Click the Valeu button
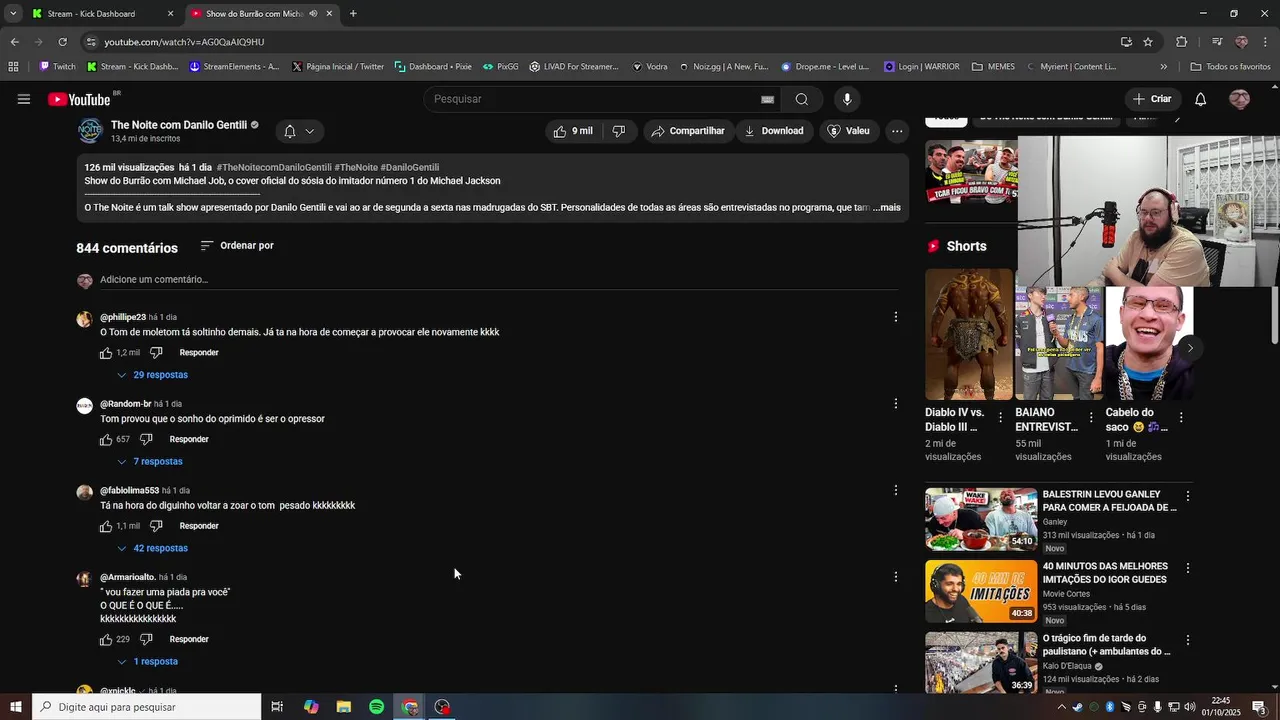 pos(849,131)
